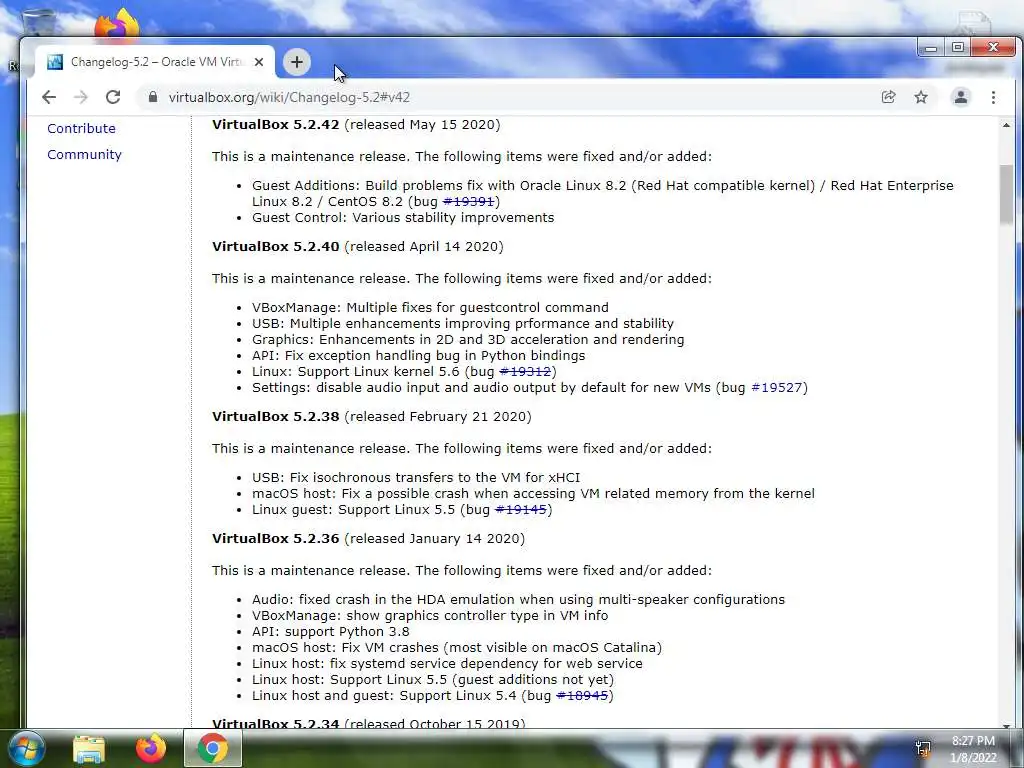Launch Firefox from the taskbar

pyautogui.click(x=151, y=749)
